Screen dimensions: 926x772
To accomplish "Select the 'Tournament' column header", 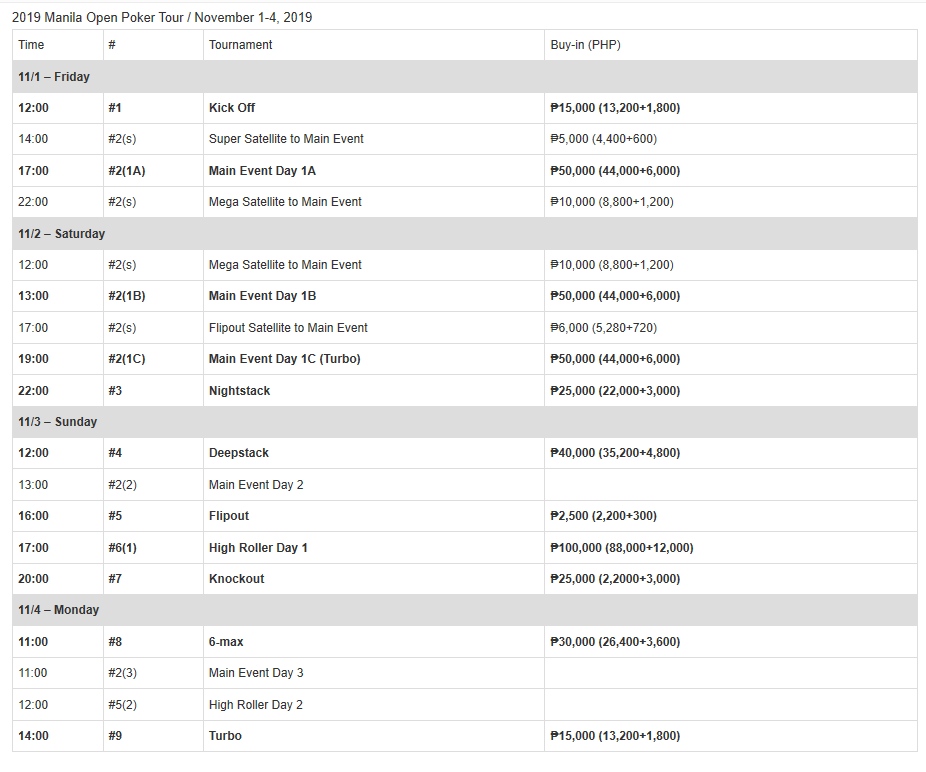I will [374, 45].
